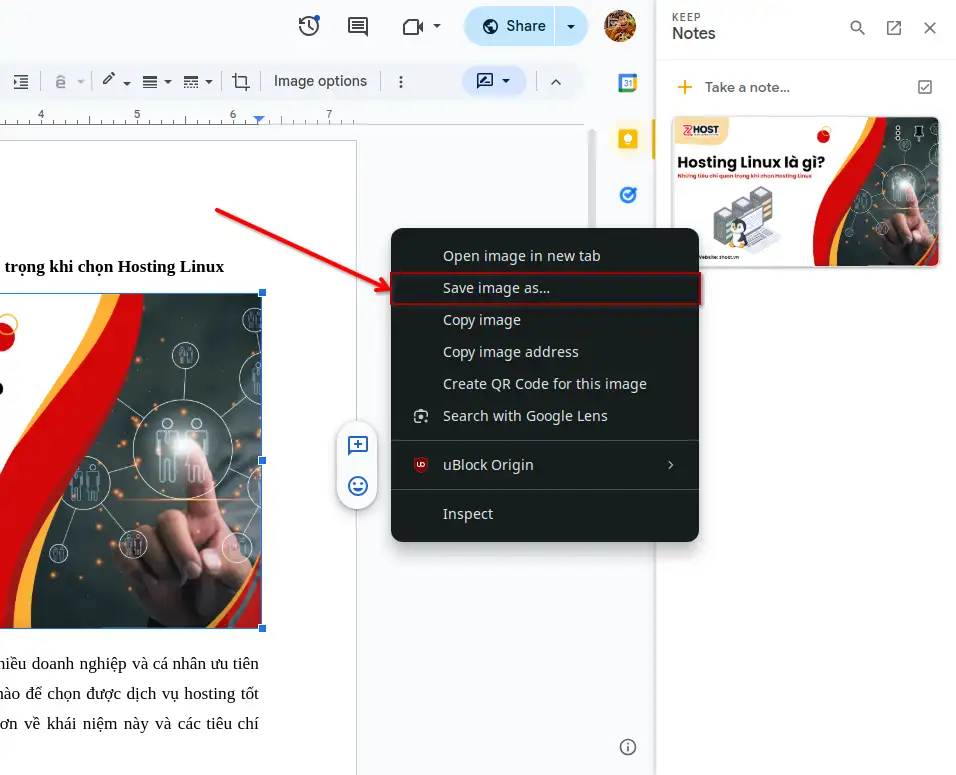Screen dimensions: 956x775
Task: Collapse the menus with the up chevron
Action: (555, 82)
